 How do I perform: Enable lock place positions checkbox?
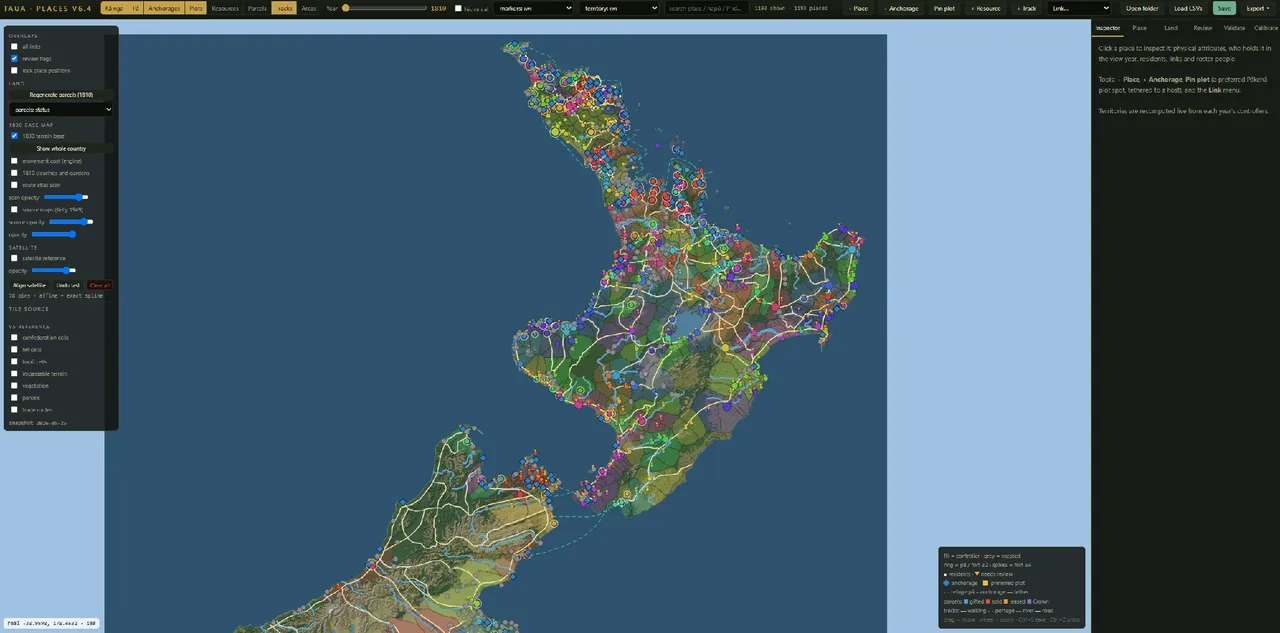coord(14,70)
